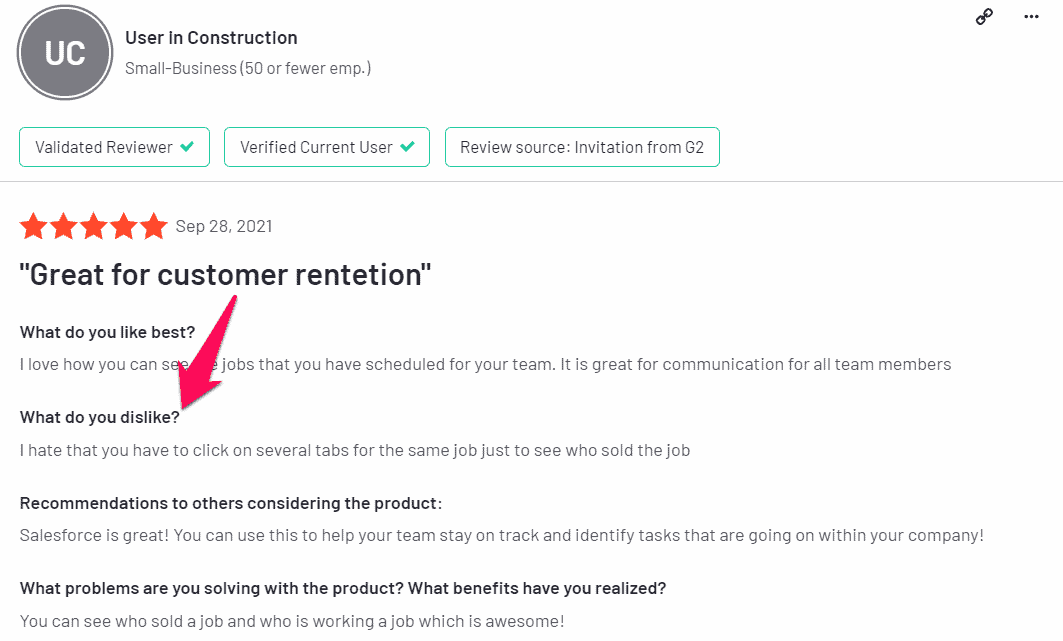Open the three-dot more options menu
The height and width of the screenshot is (641, 1063).
click(x=1031, y=17)
